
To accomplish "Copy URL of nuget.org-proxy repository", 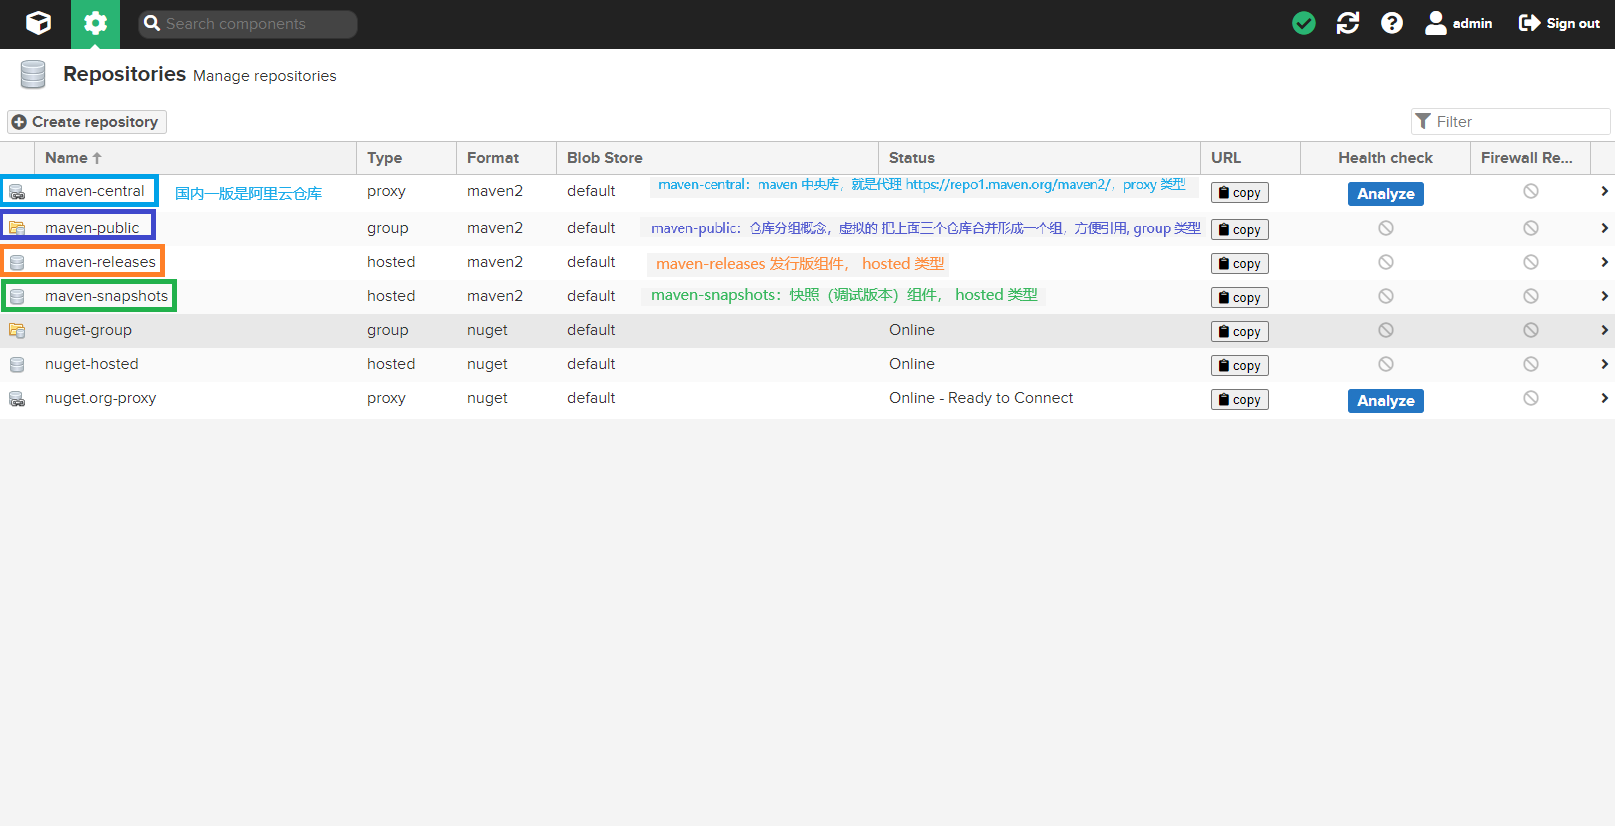I will point(1240,400).
